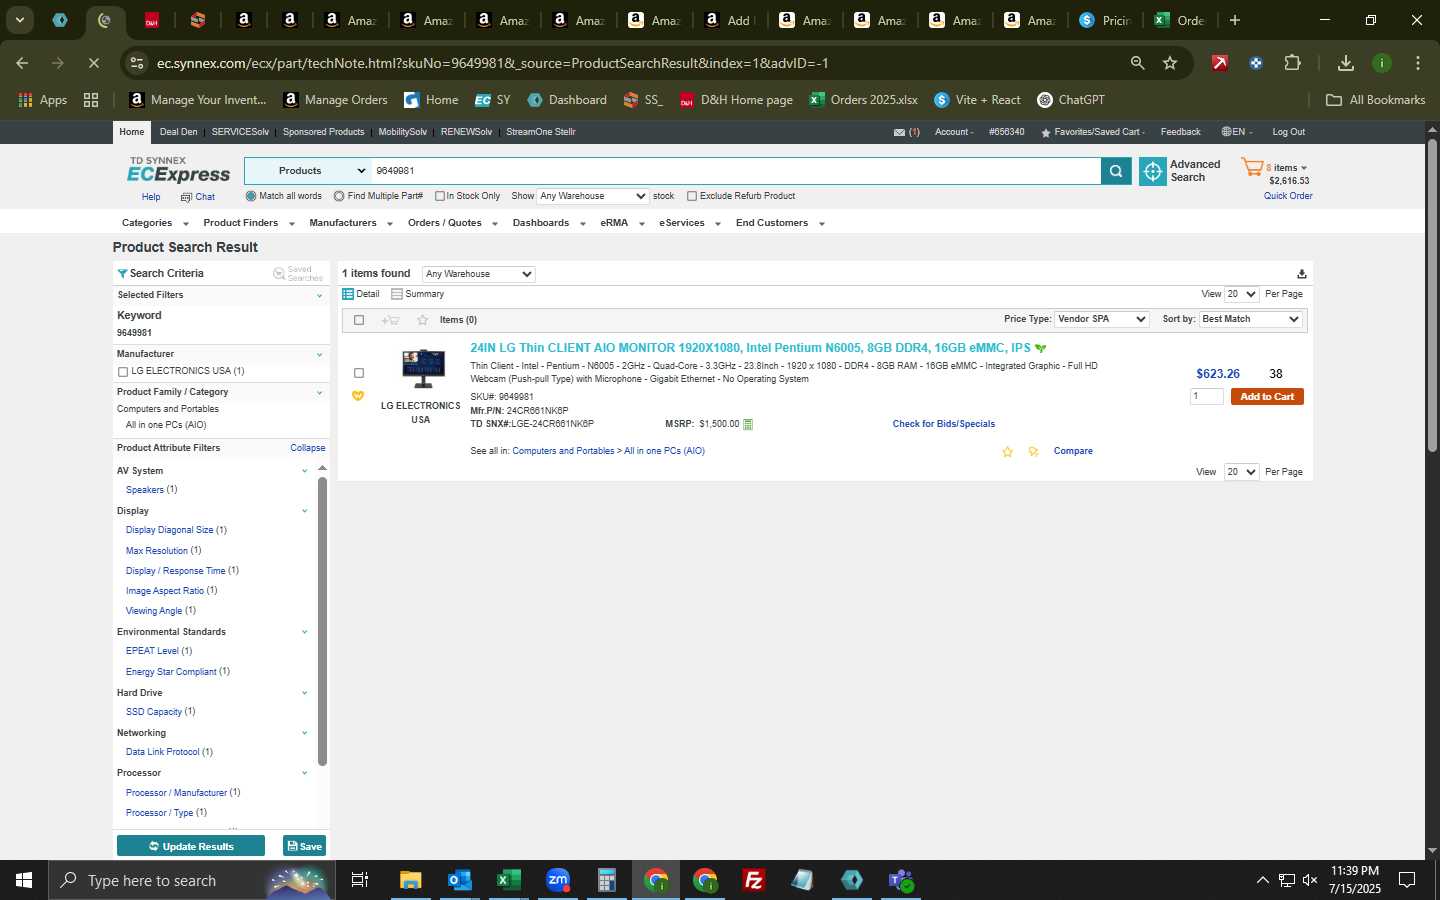Screen dimensions: 1440x900
Task: Open Excel from the taskbar
Action: [x=509, y=880]
